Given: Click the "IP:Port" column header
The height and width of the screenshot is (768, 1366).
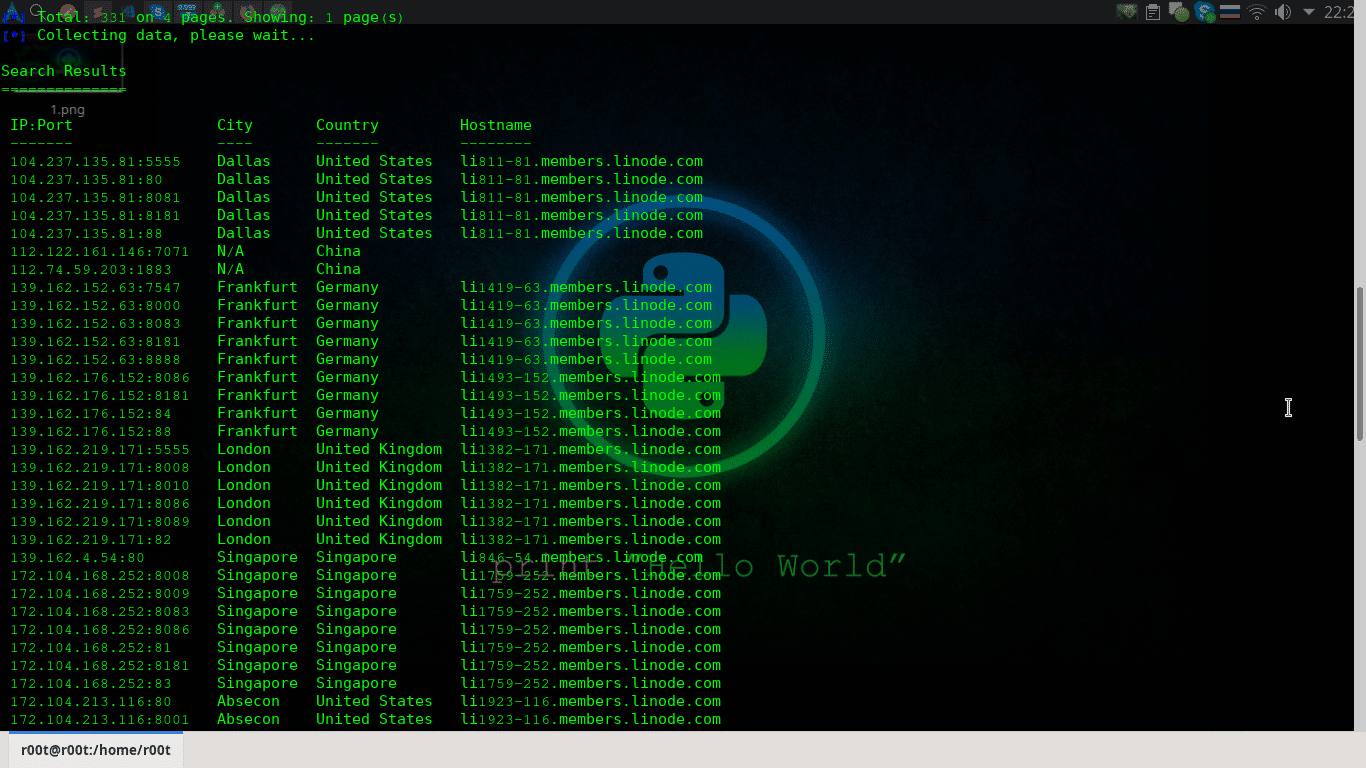Looking at the screenshot, I should (x=42, y=125).
